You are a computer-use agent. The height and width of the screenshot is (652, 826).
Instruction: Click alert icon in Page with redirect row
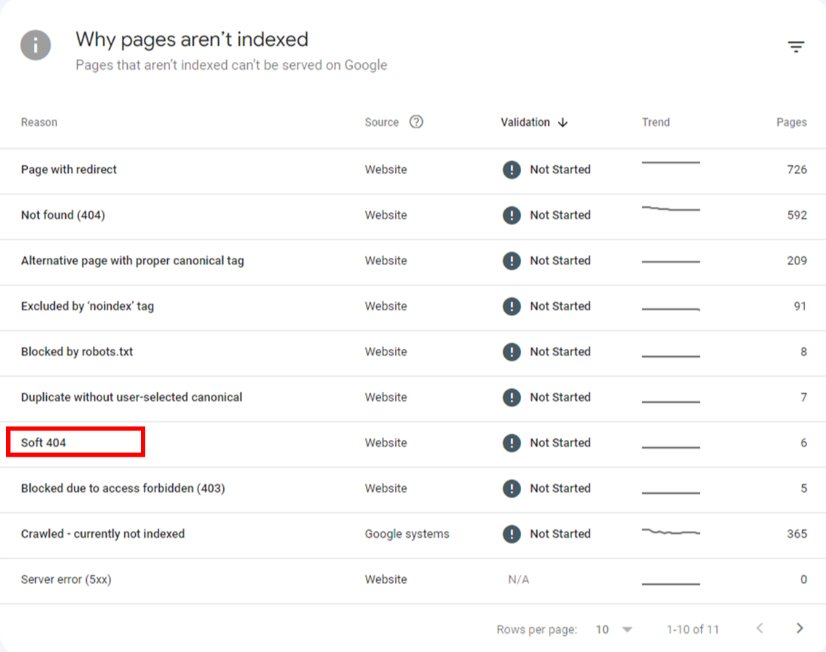(511, 170)
